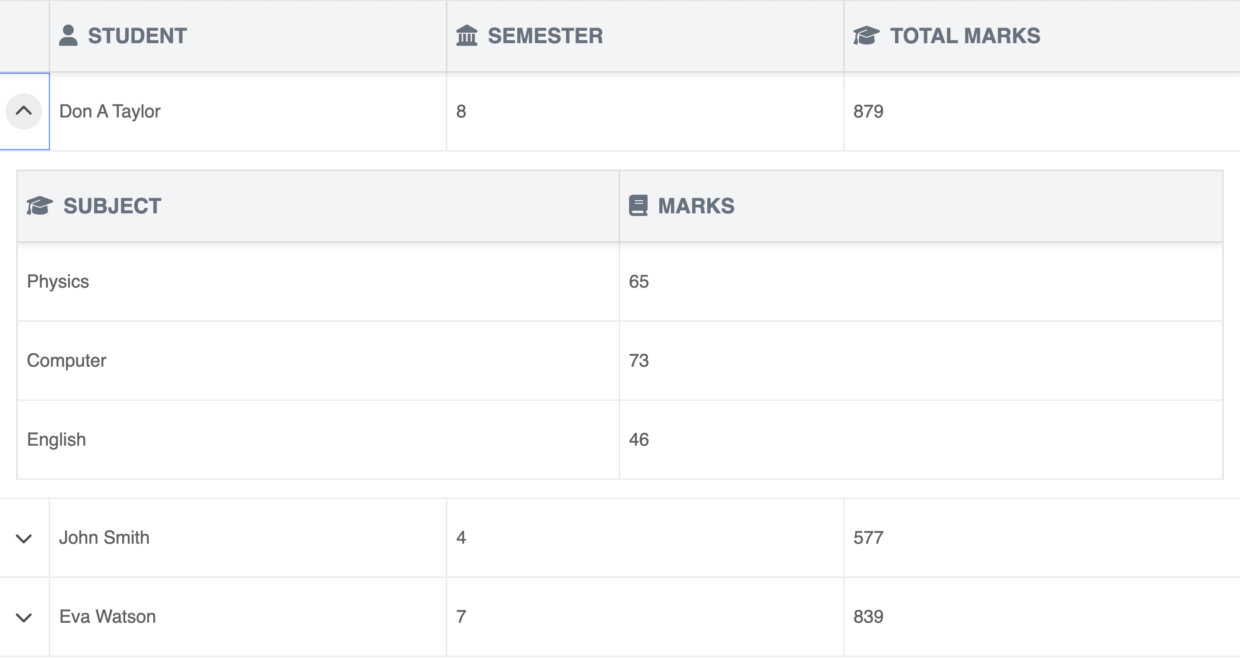Click the Subject header in nested table
Viewport: 1240px width, 659px height.
tap(112, 206)
